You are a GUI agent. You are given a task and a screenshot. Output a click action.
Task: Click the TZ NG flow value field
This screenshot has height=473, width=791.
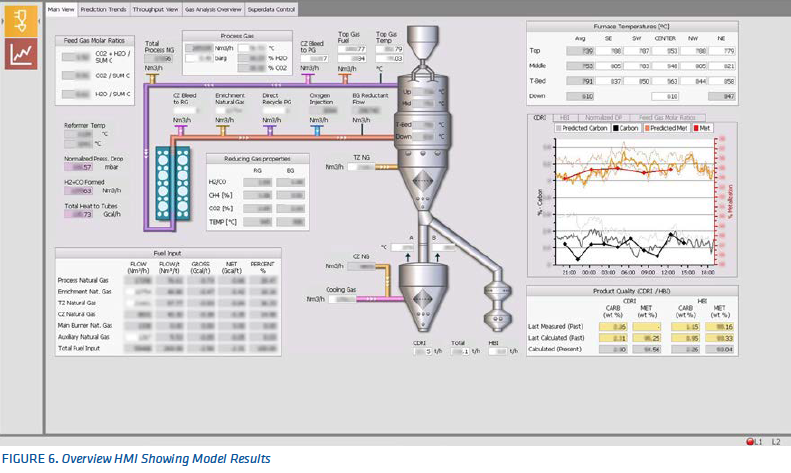click(361, 167)
